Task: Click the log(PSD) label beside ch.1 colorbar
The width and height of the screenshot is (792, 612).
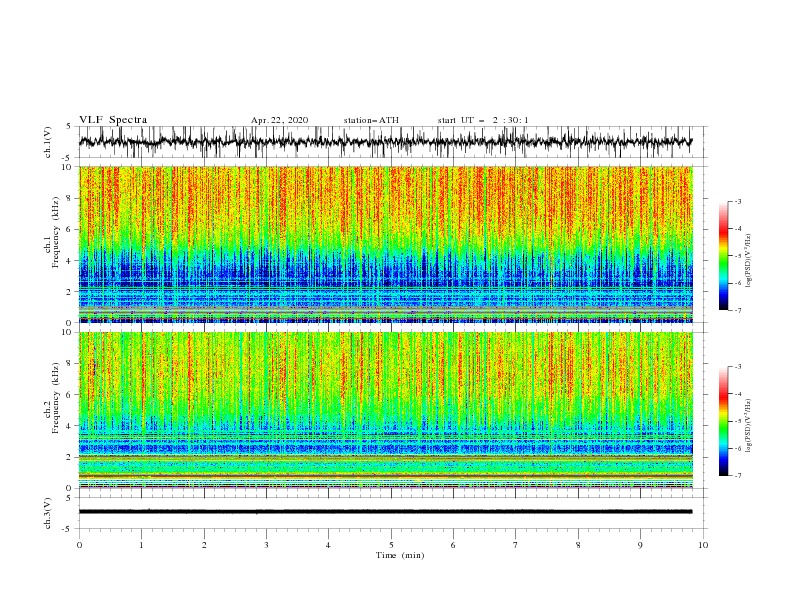Action: tap(748, 261)
